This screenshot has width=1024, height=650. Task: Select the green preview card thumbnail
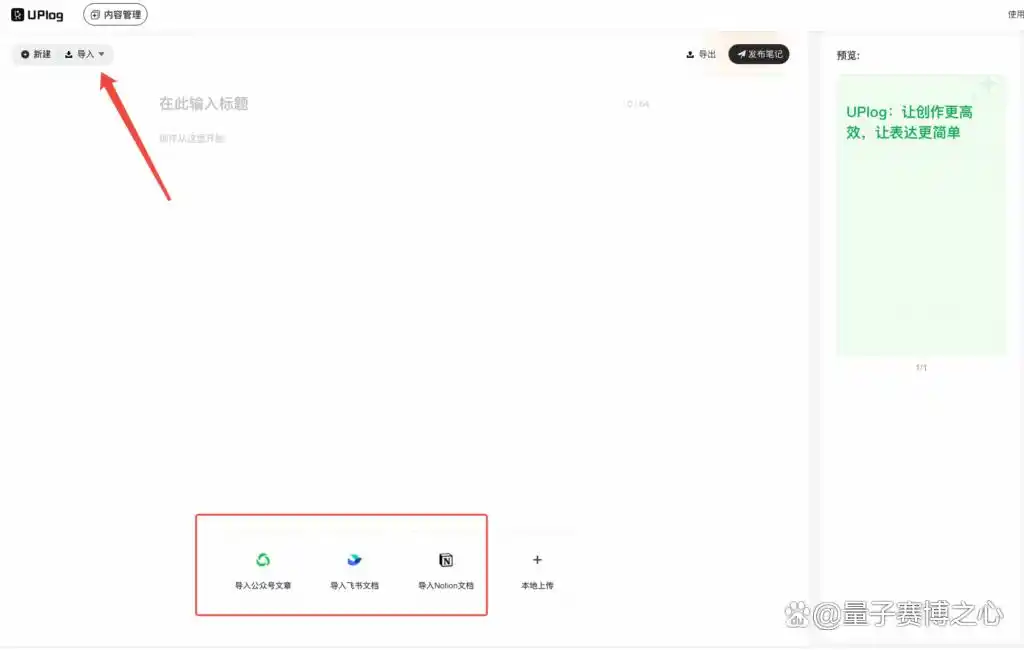pyautogui.click(x=921, y=215)
